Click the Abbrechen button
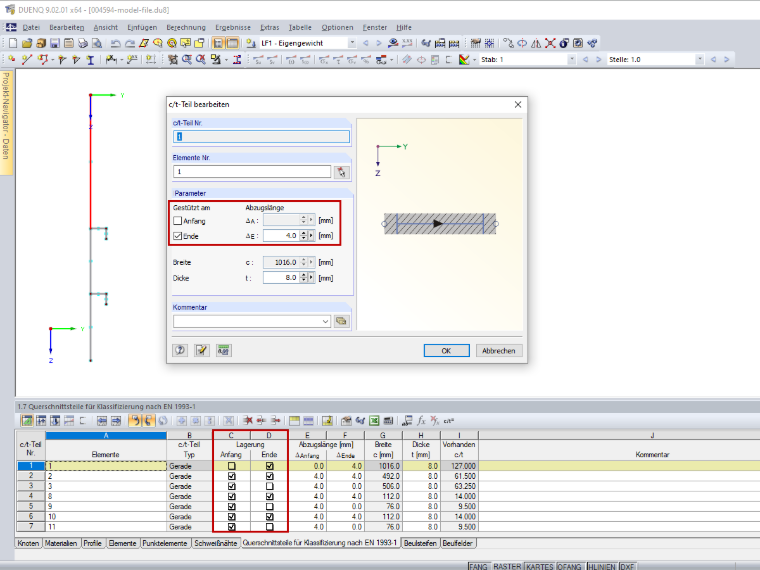Viewport: 760px width, 570px height. [x=499, y=350]
